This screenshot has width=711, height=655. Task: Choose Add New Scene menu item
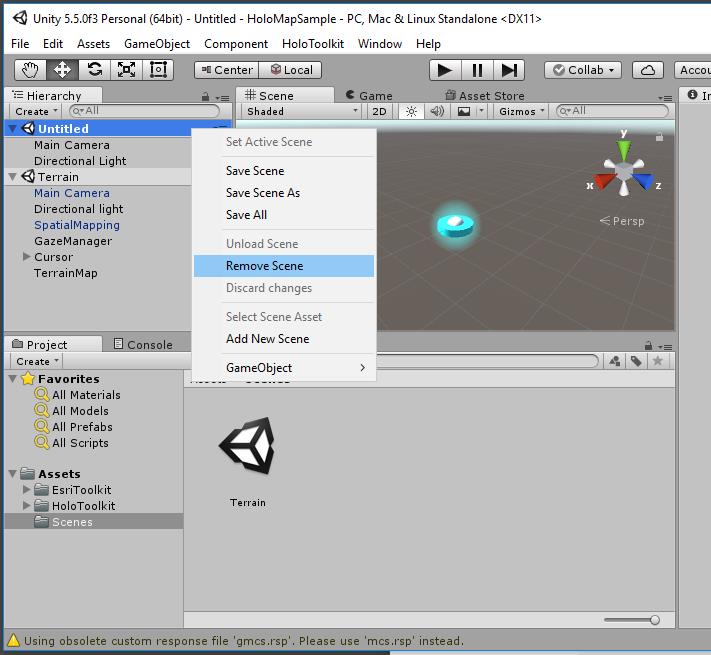tap(284, 339)
